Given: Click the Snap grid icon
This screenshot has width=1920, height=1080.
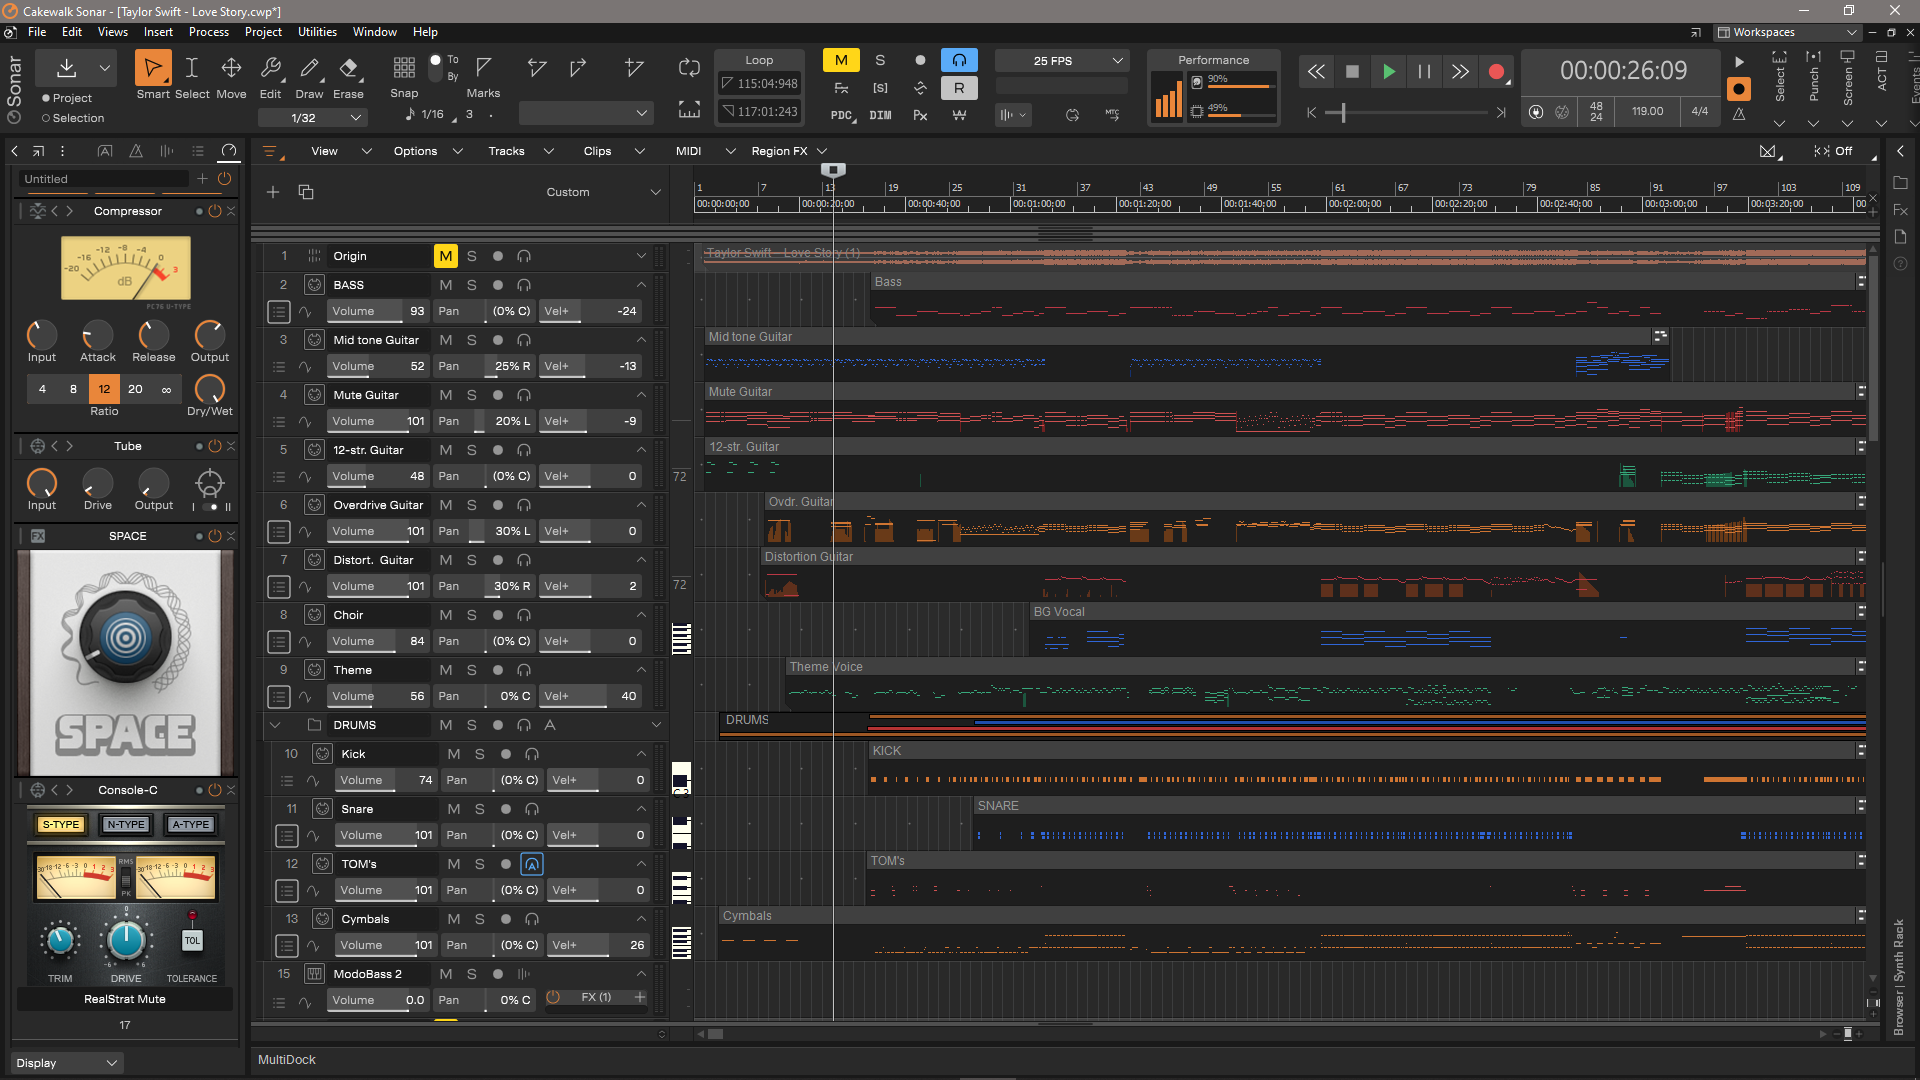Looking at the screenshot, I should [x=404, y=67].
